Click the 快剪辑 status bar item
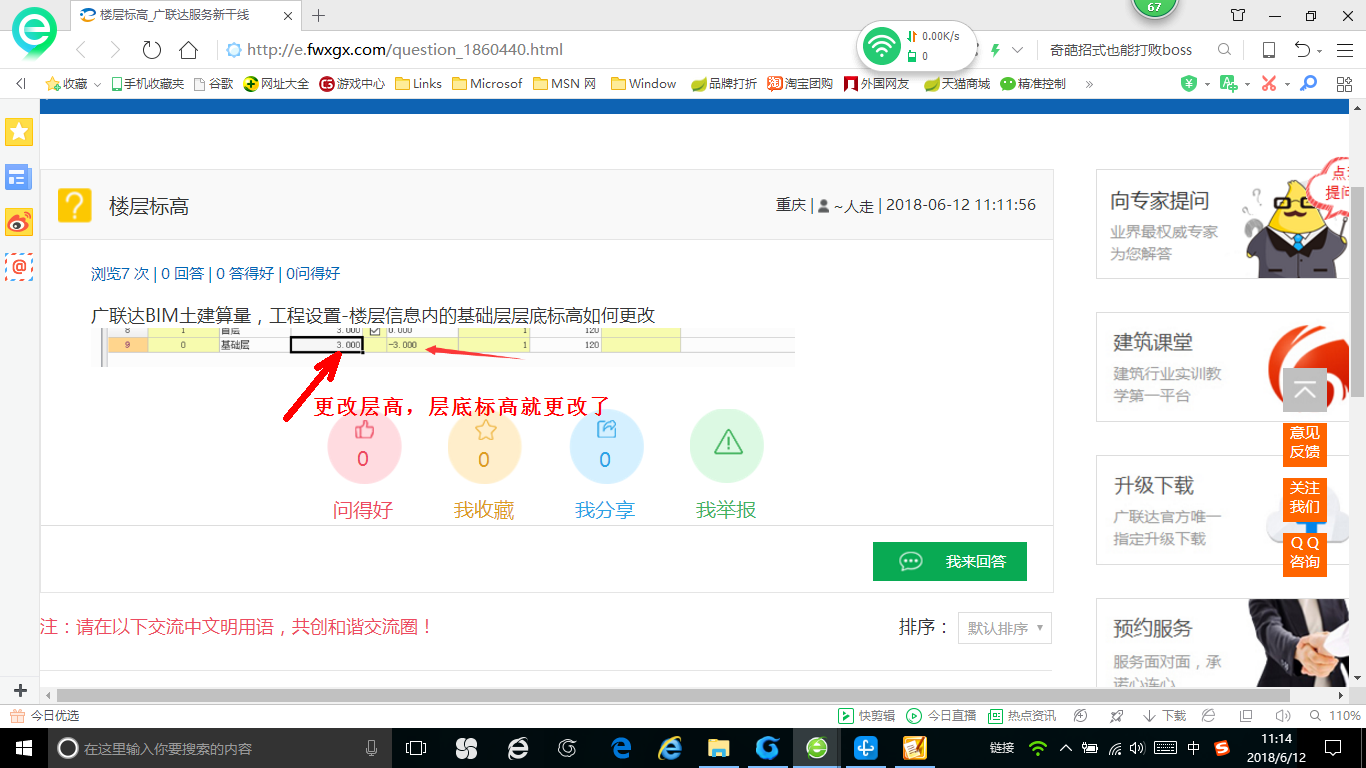Image resolution: width=1366 pixels, height=768 pixels. 866,716
